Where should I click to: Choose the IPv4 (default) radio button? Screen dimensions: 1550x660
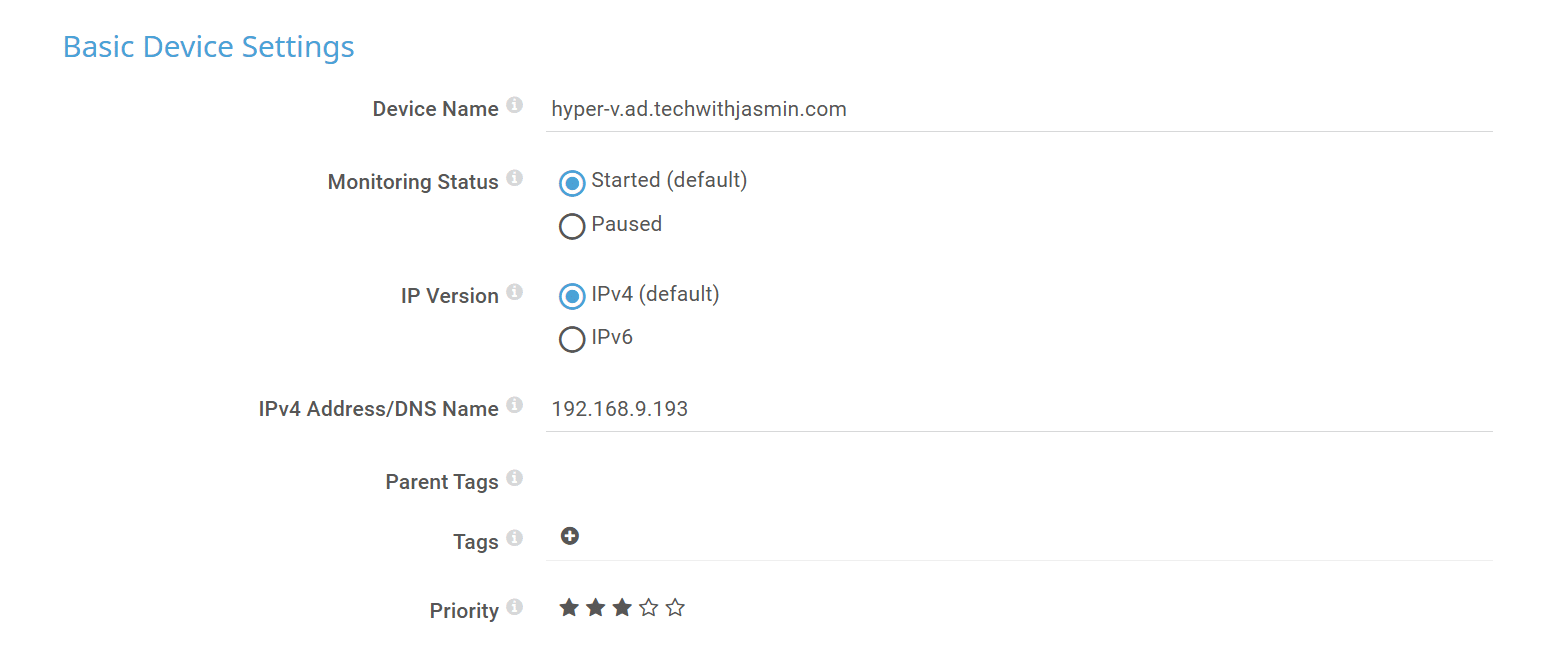pos(572,297)
